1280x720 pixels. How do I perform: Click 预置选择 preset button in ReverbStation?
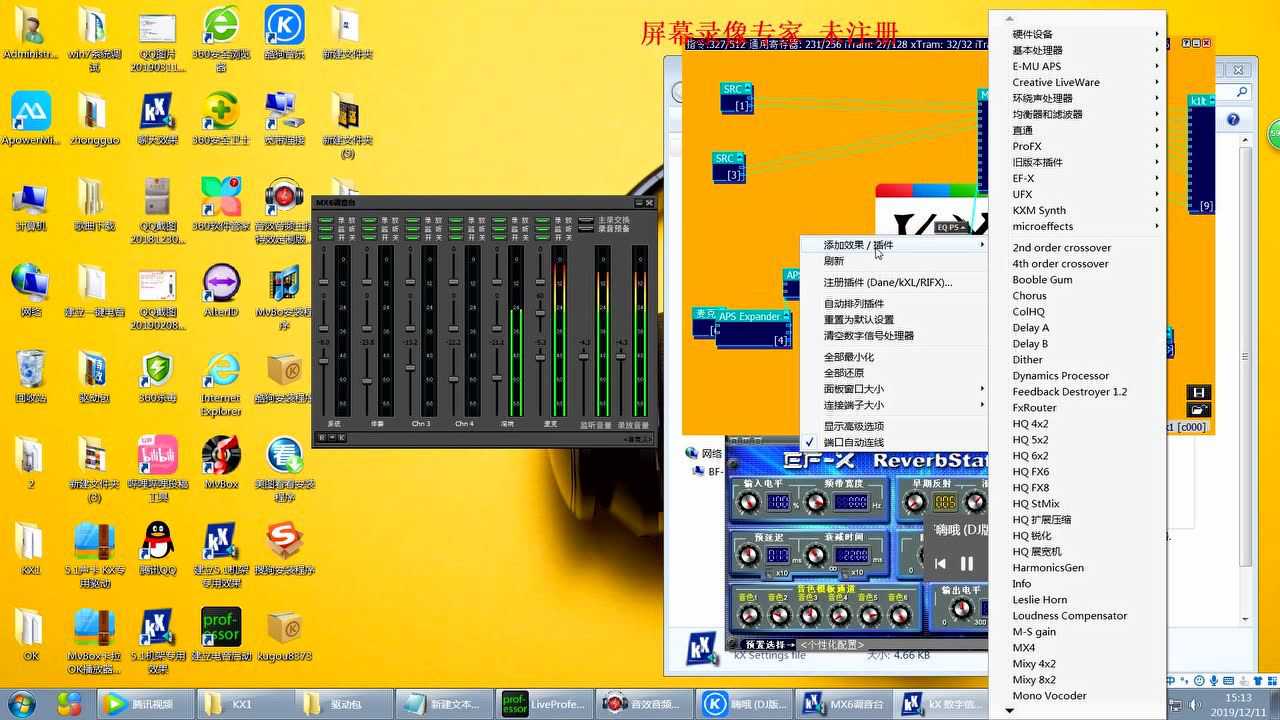click(x=770, y=645)
